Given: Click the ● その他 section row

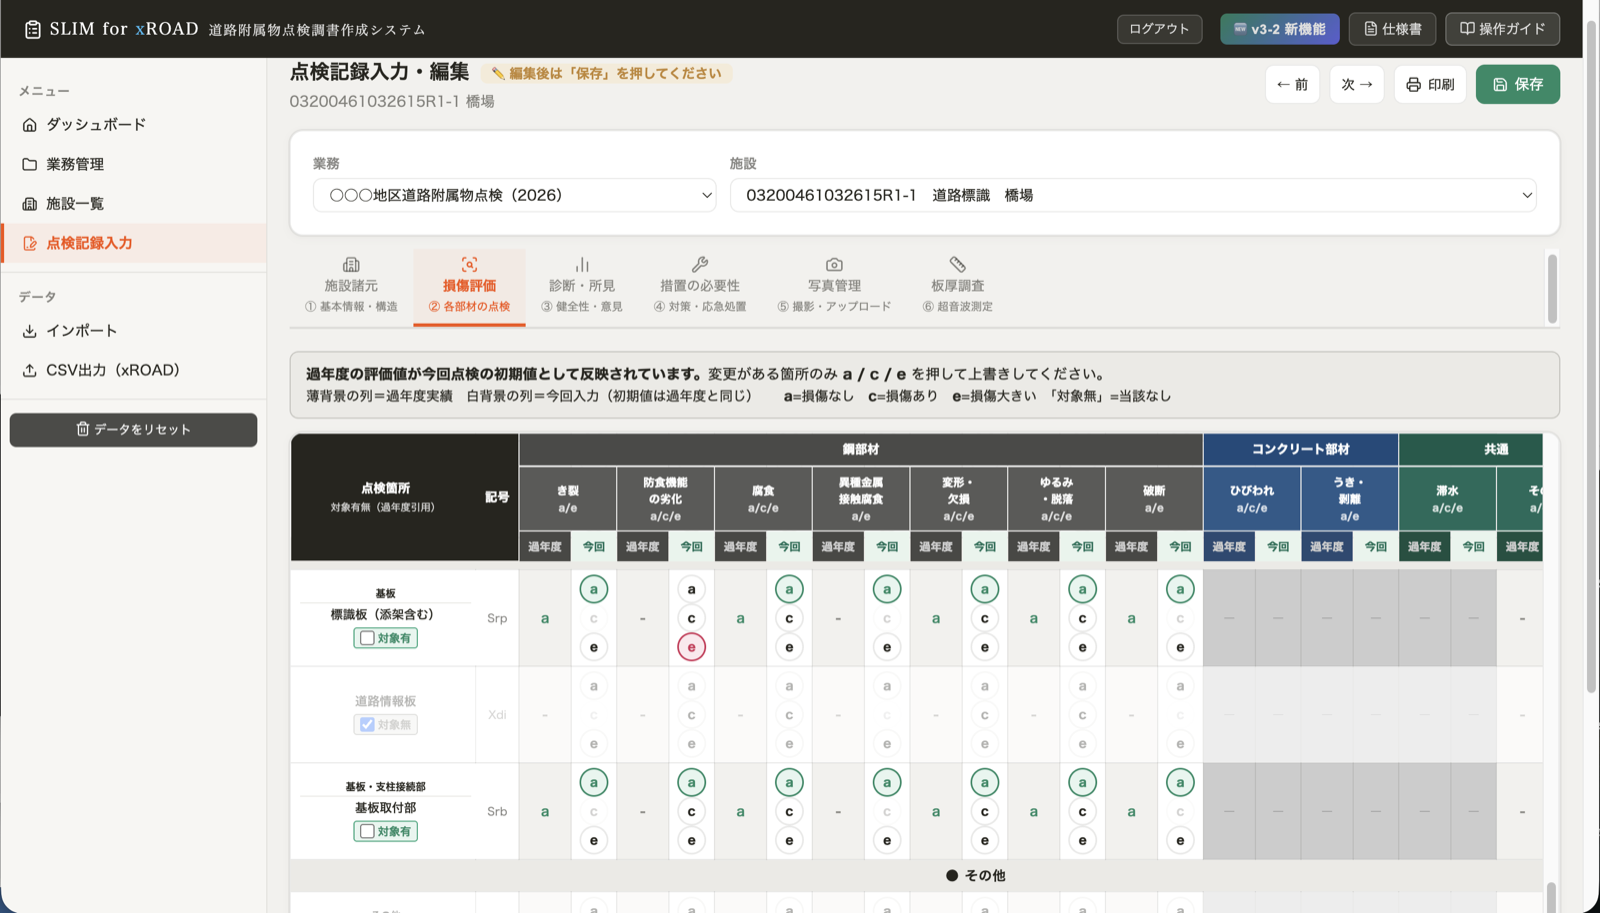Looking at the screenshot, I should pos(916,875).
